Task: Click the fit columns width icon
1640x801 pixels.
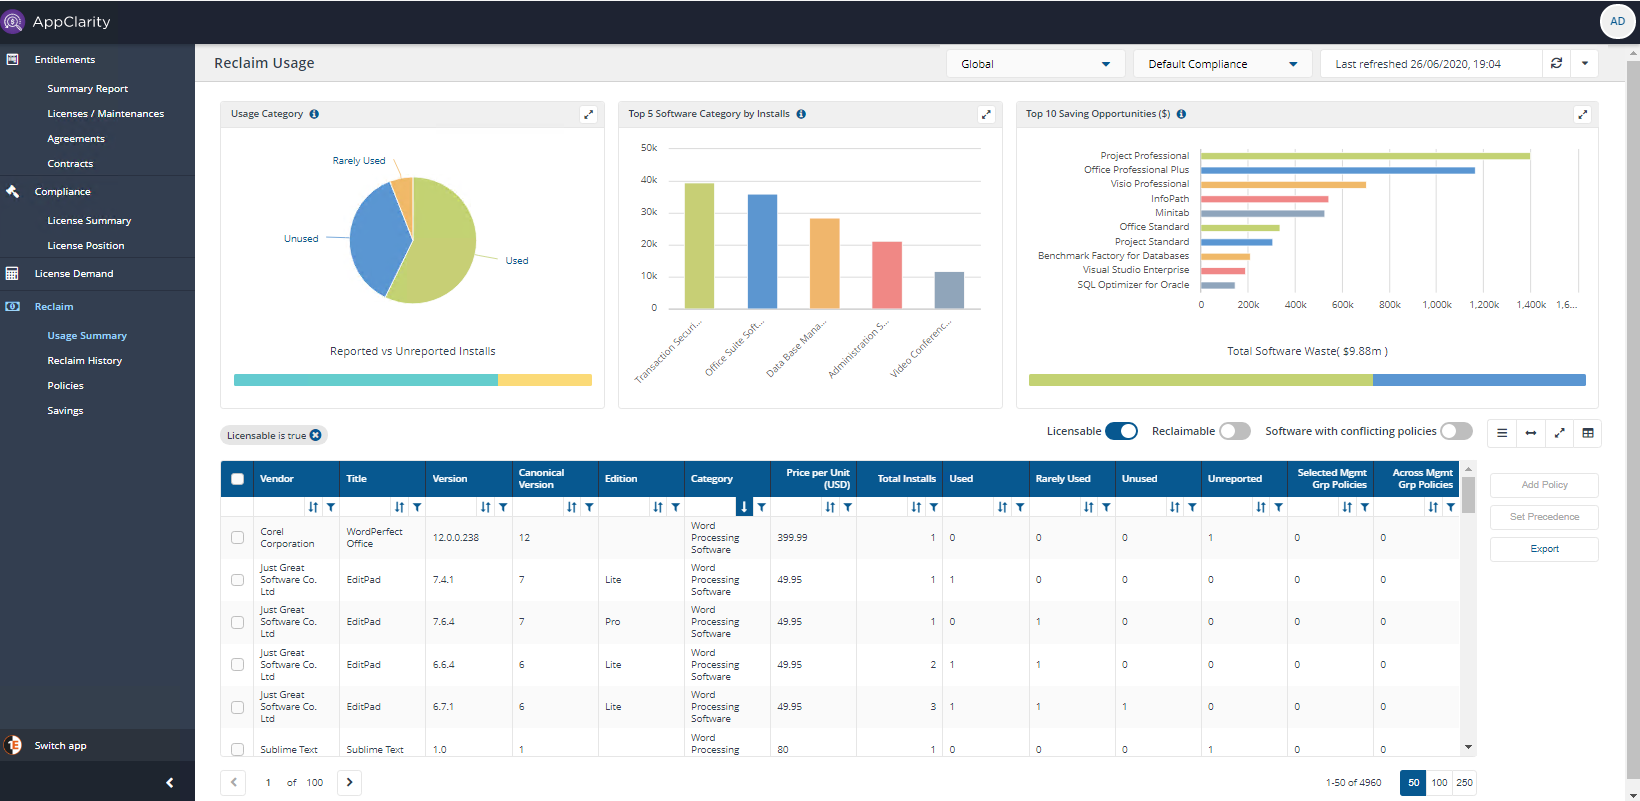Action: [x=1530, y=433]
